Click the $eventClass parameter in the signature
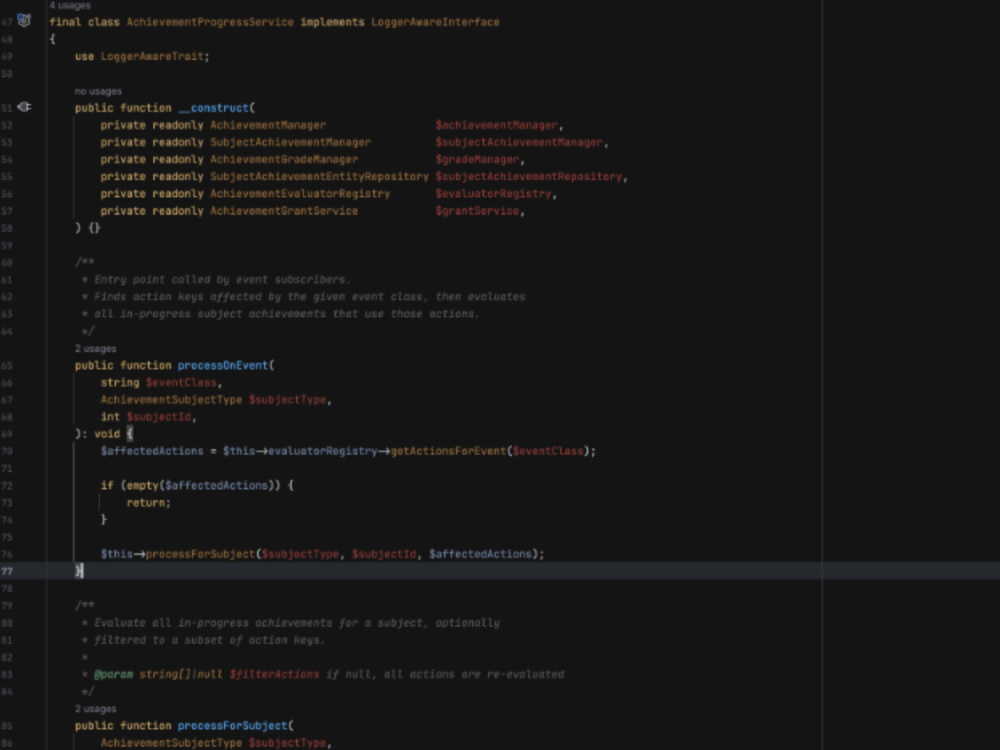Image resolution: width=1000 pixels, height=750 pixels. point(181,383)
